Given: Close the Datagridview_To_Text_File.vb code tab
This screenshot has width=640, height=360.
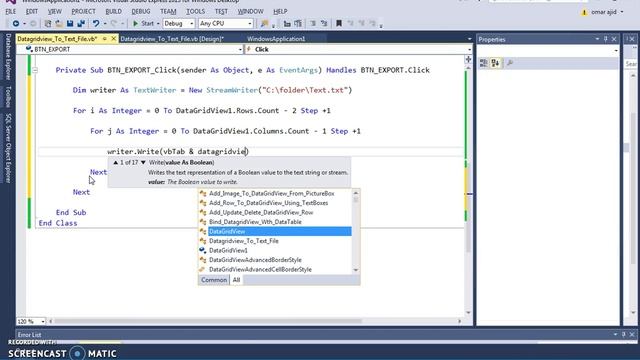Looking at the screenshot, I should click(x=113, y=39).
